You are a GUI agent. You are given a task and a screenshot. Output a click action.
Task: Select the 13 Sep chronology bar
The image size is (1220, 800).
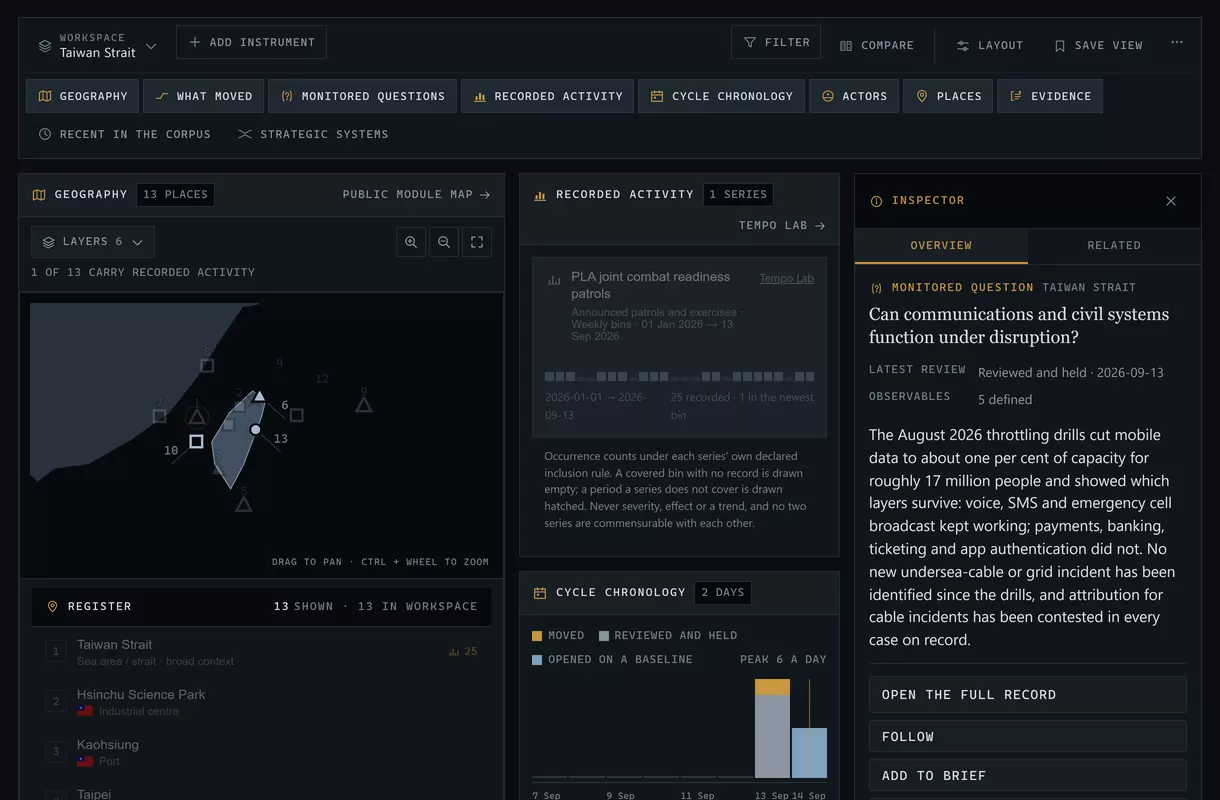click(x=772, y=728)
